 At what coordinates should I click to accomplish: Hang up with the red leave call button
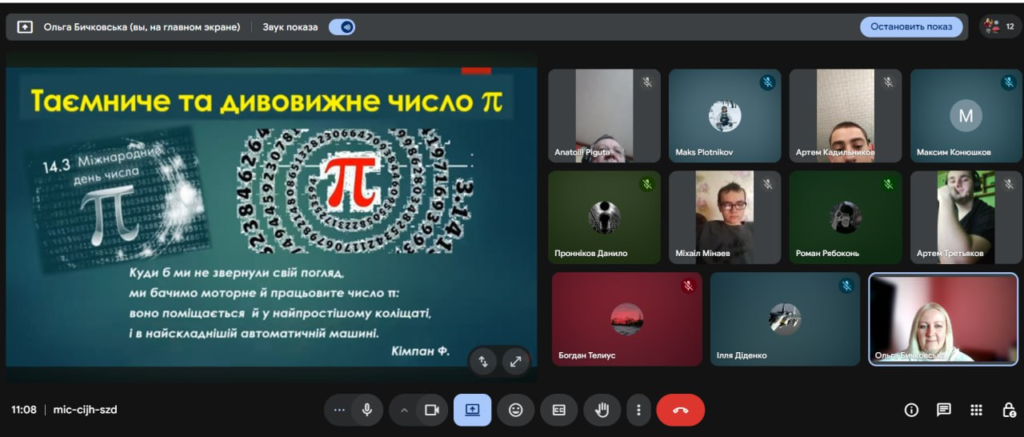(680, 410)
